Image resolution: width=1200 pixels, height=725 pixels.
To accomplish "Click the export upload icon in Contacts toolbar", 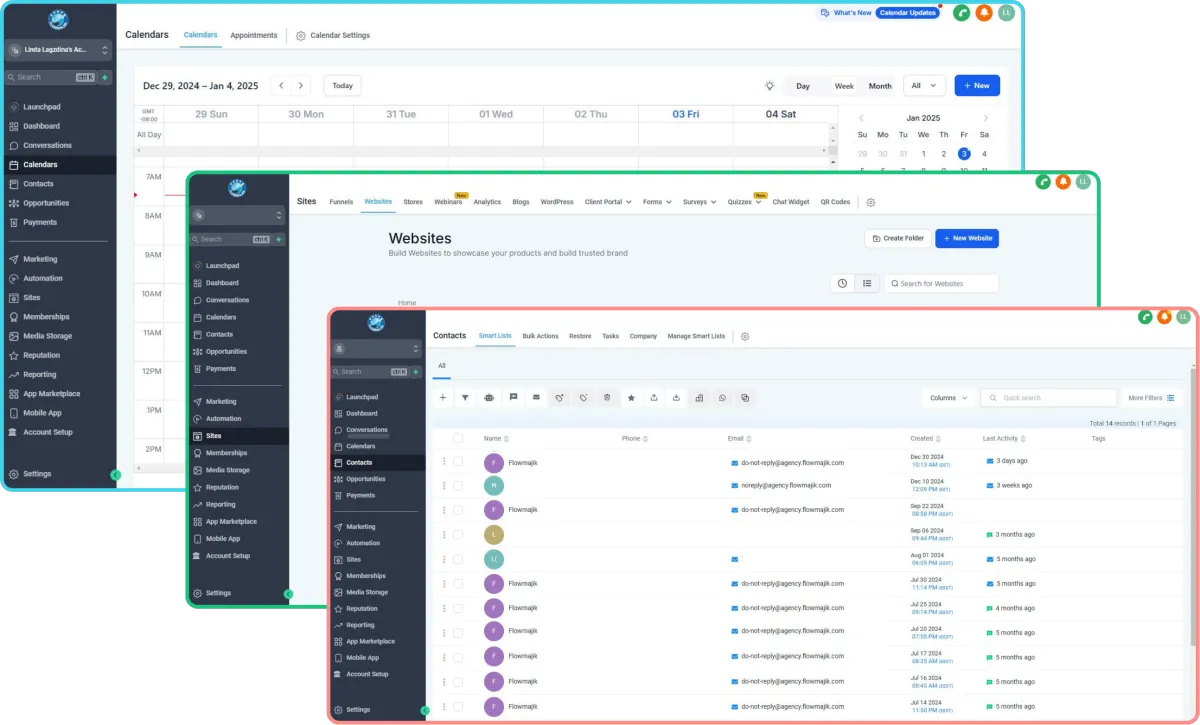I will (654, 398).
